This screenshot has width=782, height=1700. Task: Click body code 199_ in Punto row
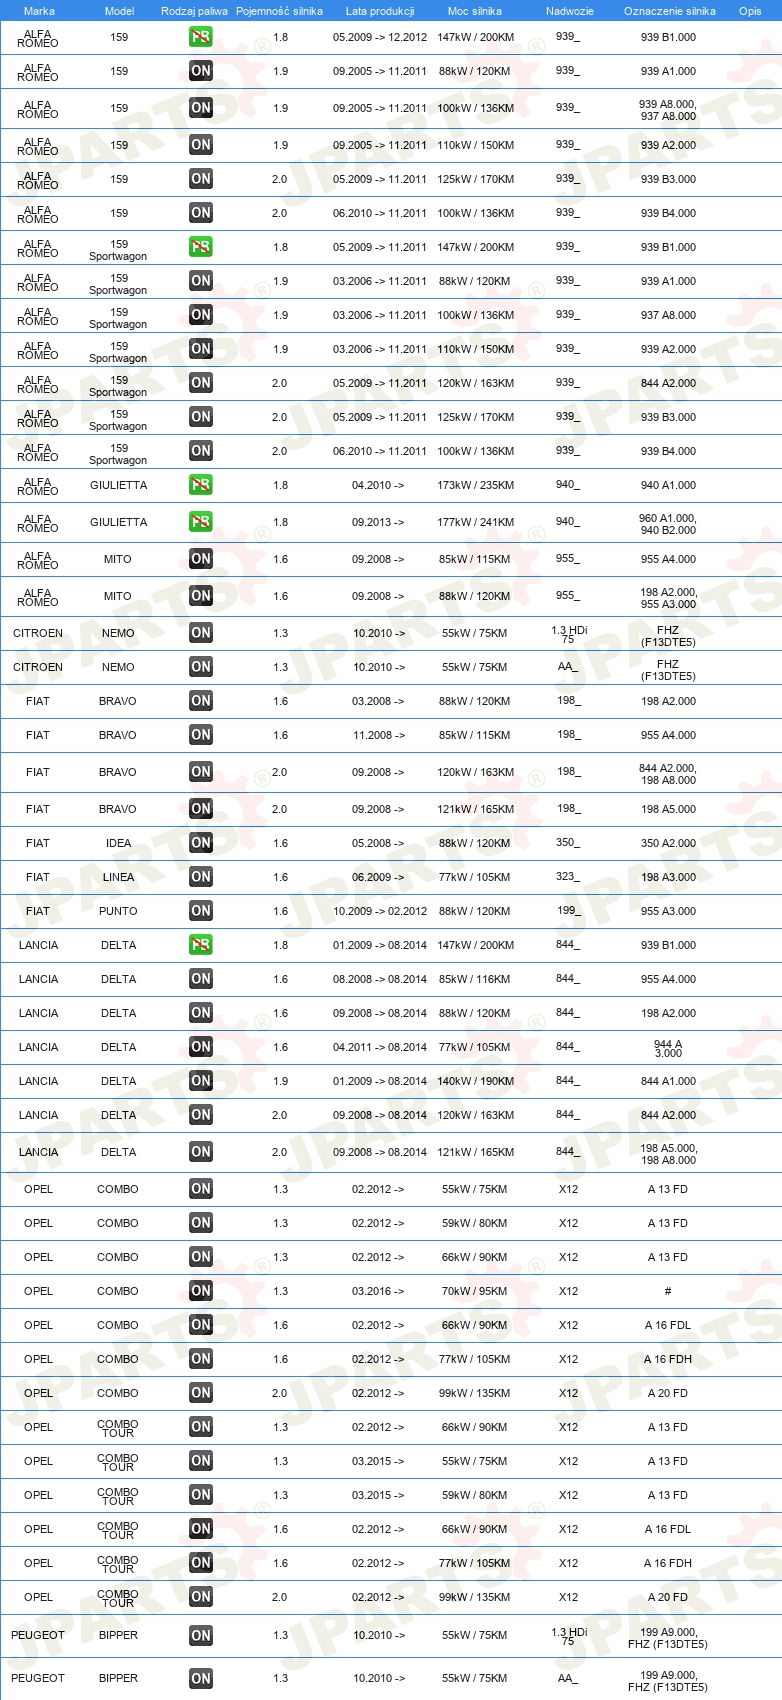click(568, 910)
